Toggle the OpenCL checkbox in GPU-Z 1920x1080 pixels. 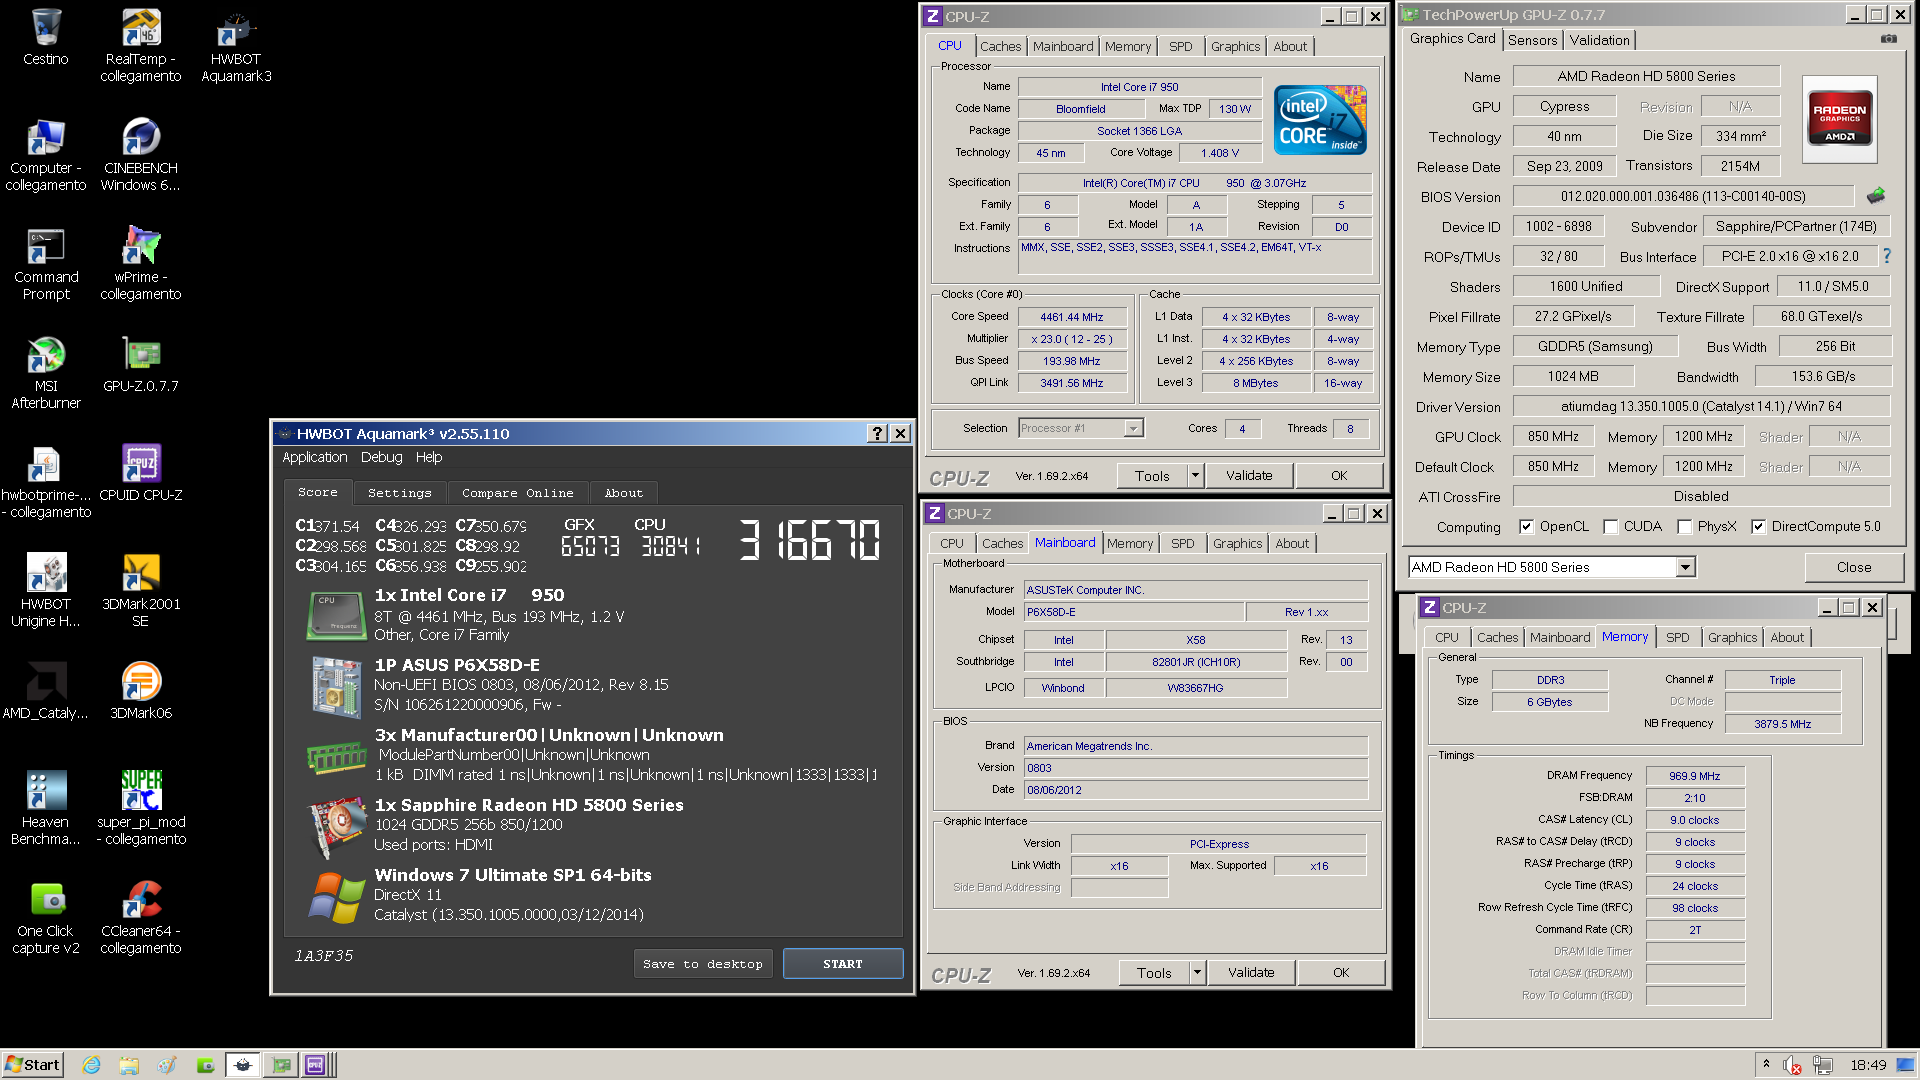[x=1526, y=526]
